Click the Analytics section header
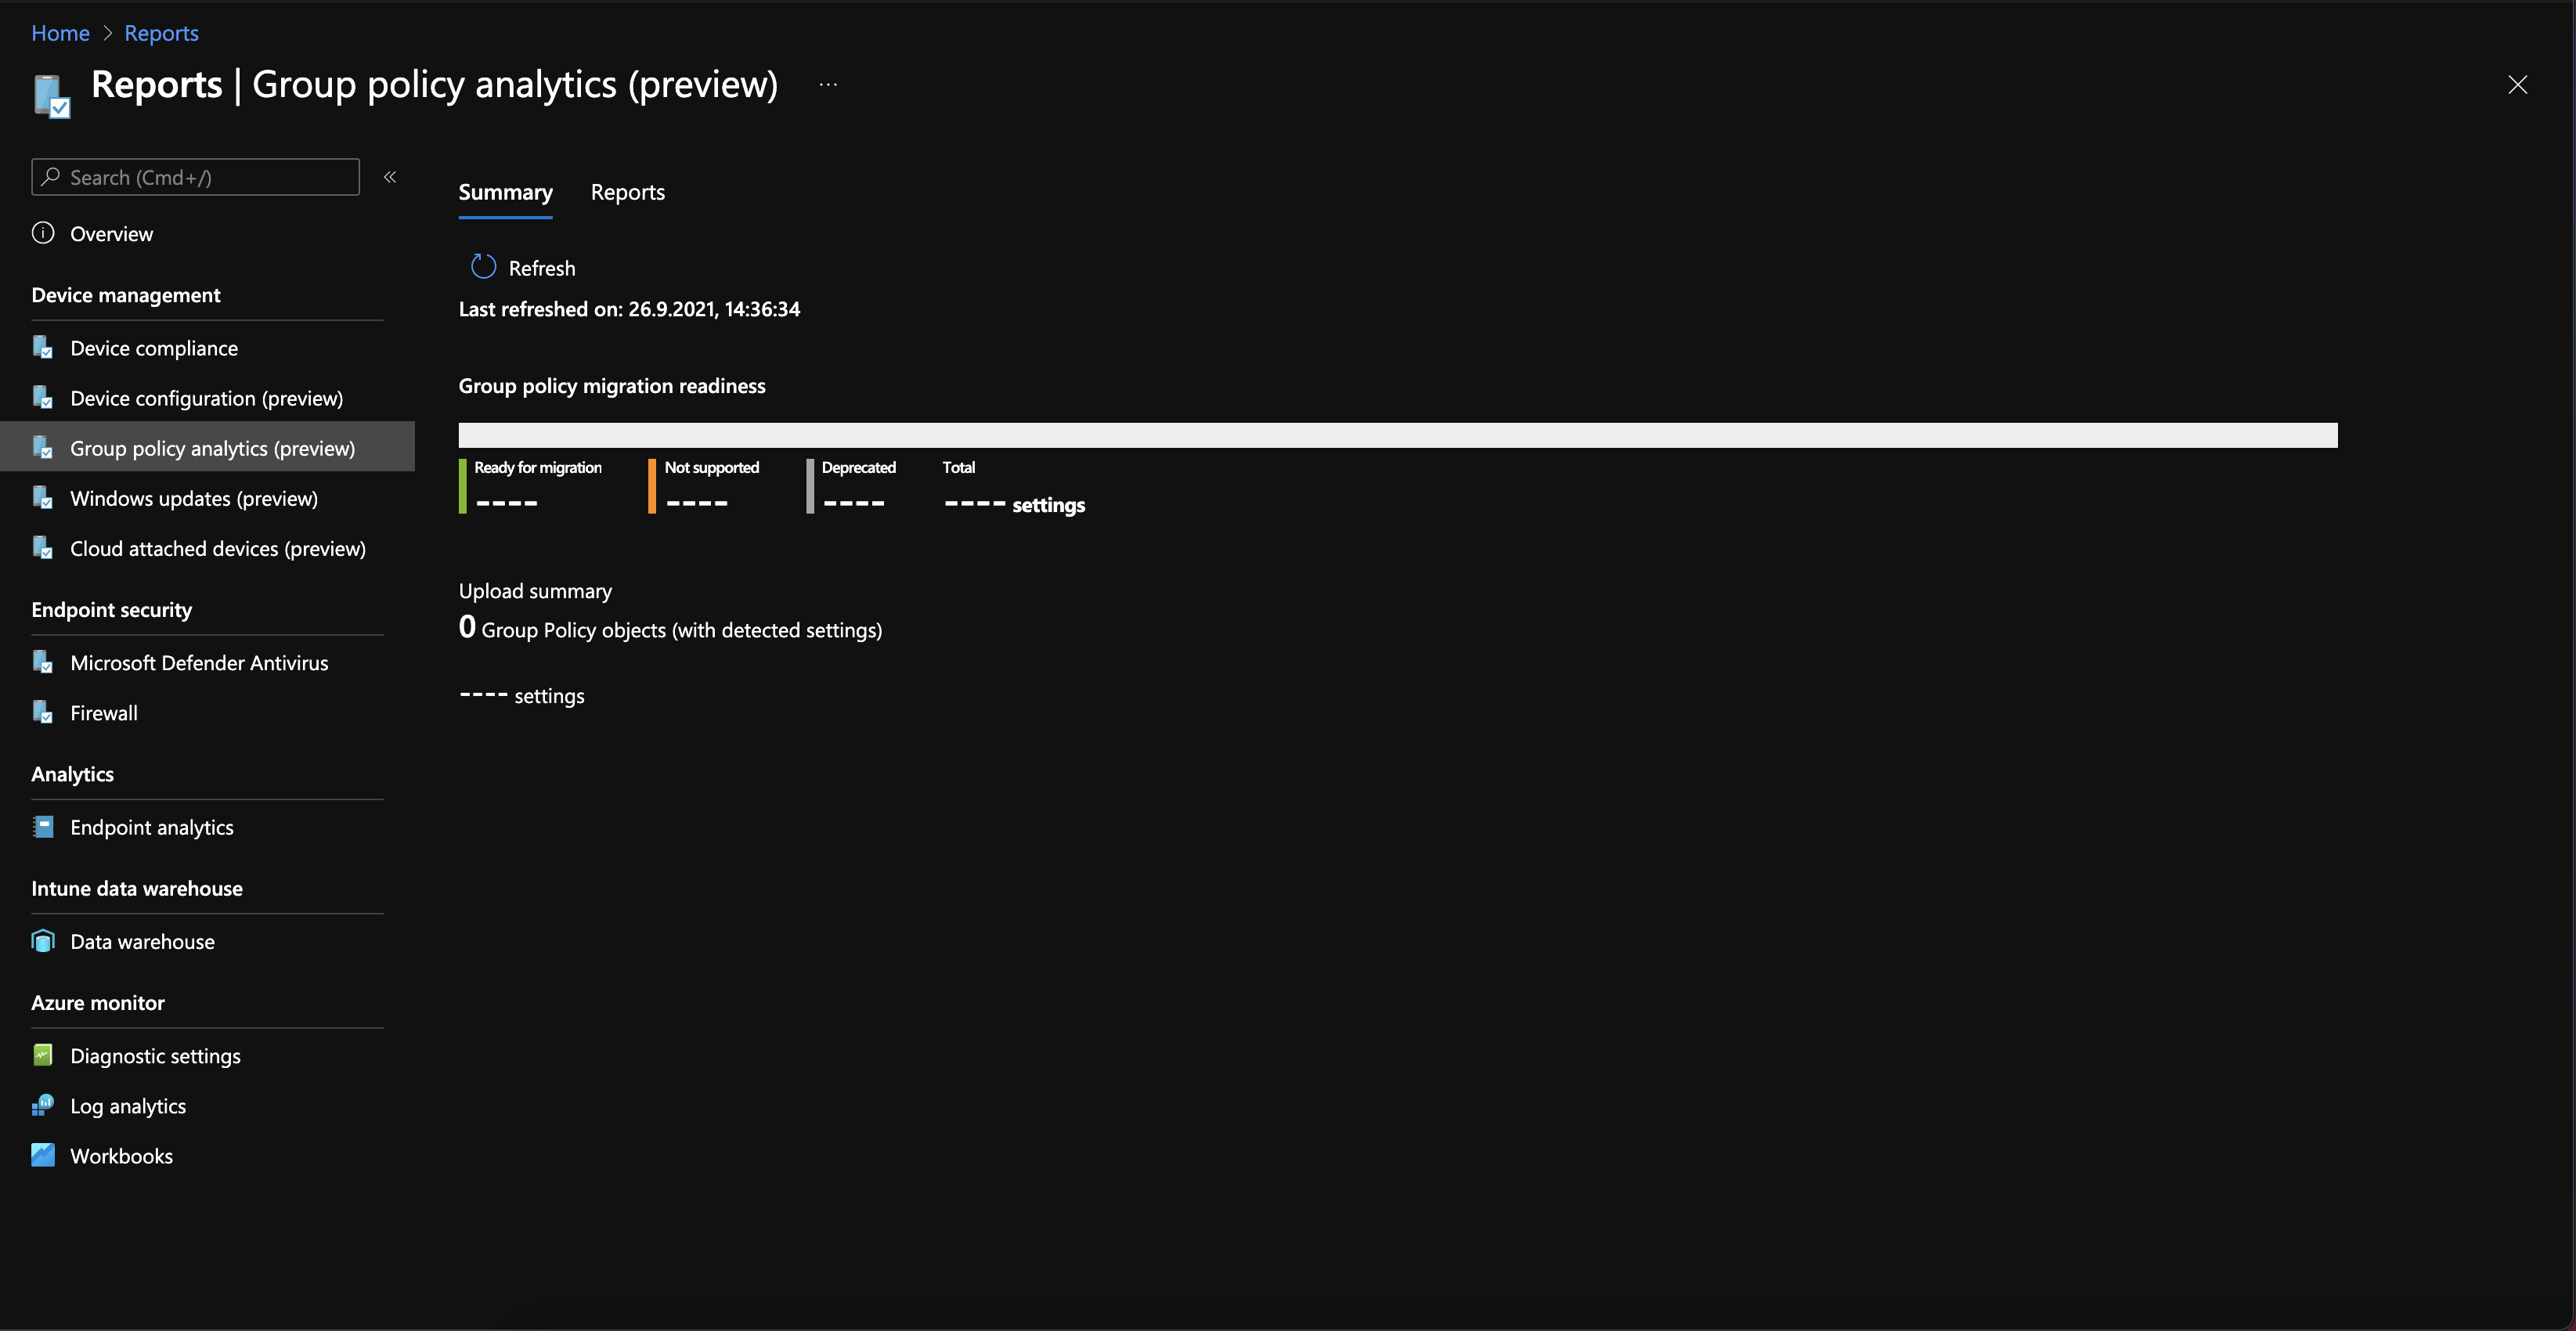 click(72, 774)
